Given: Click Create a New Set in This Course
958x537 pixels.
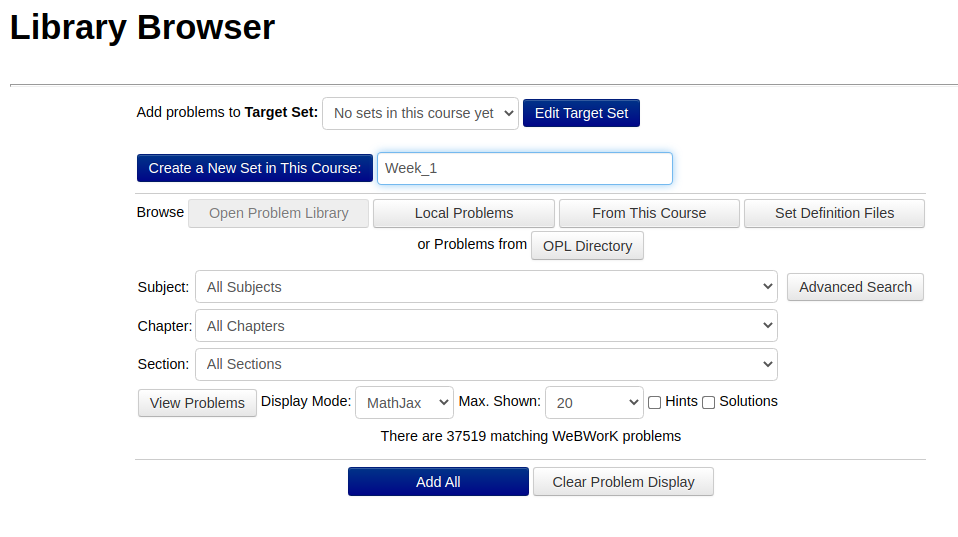Looking at the screenshot, I should pos(255,168).
